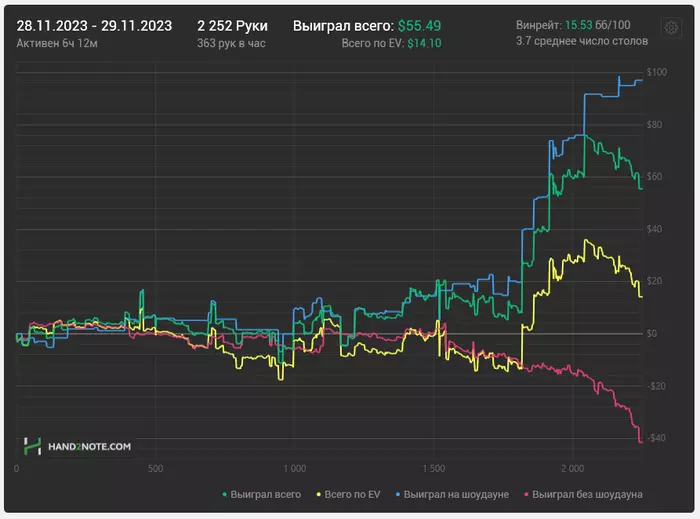This screenshot has width=700, height=519.
Task: Click the 2 000 x-axis label
Action: pyautogui.click(x=572, y=469)
